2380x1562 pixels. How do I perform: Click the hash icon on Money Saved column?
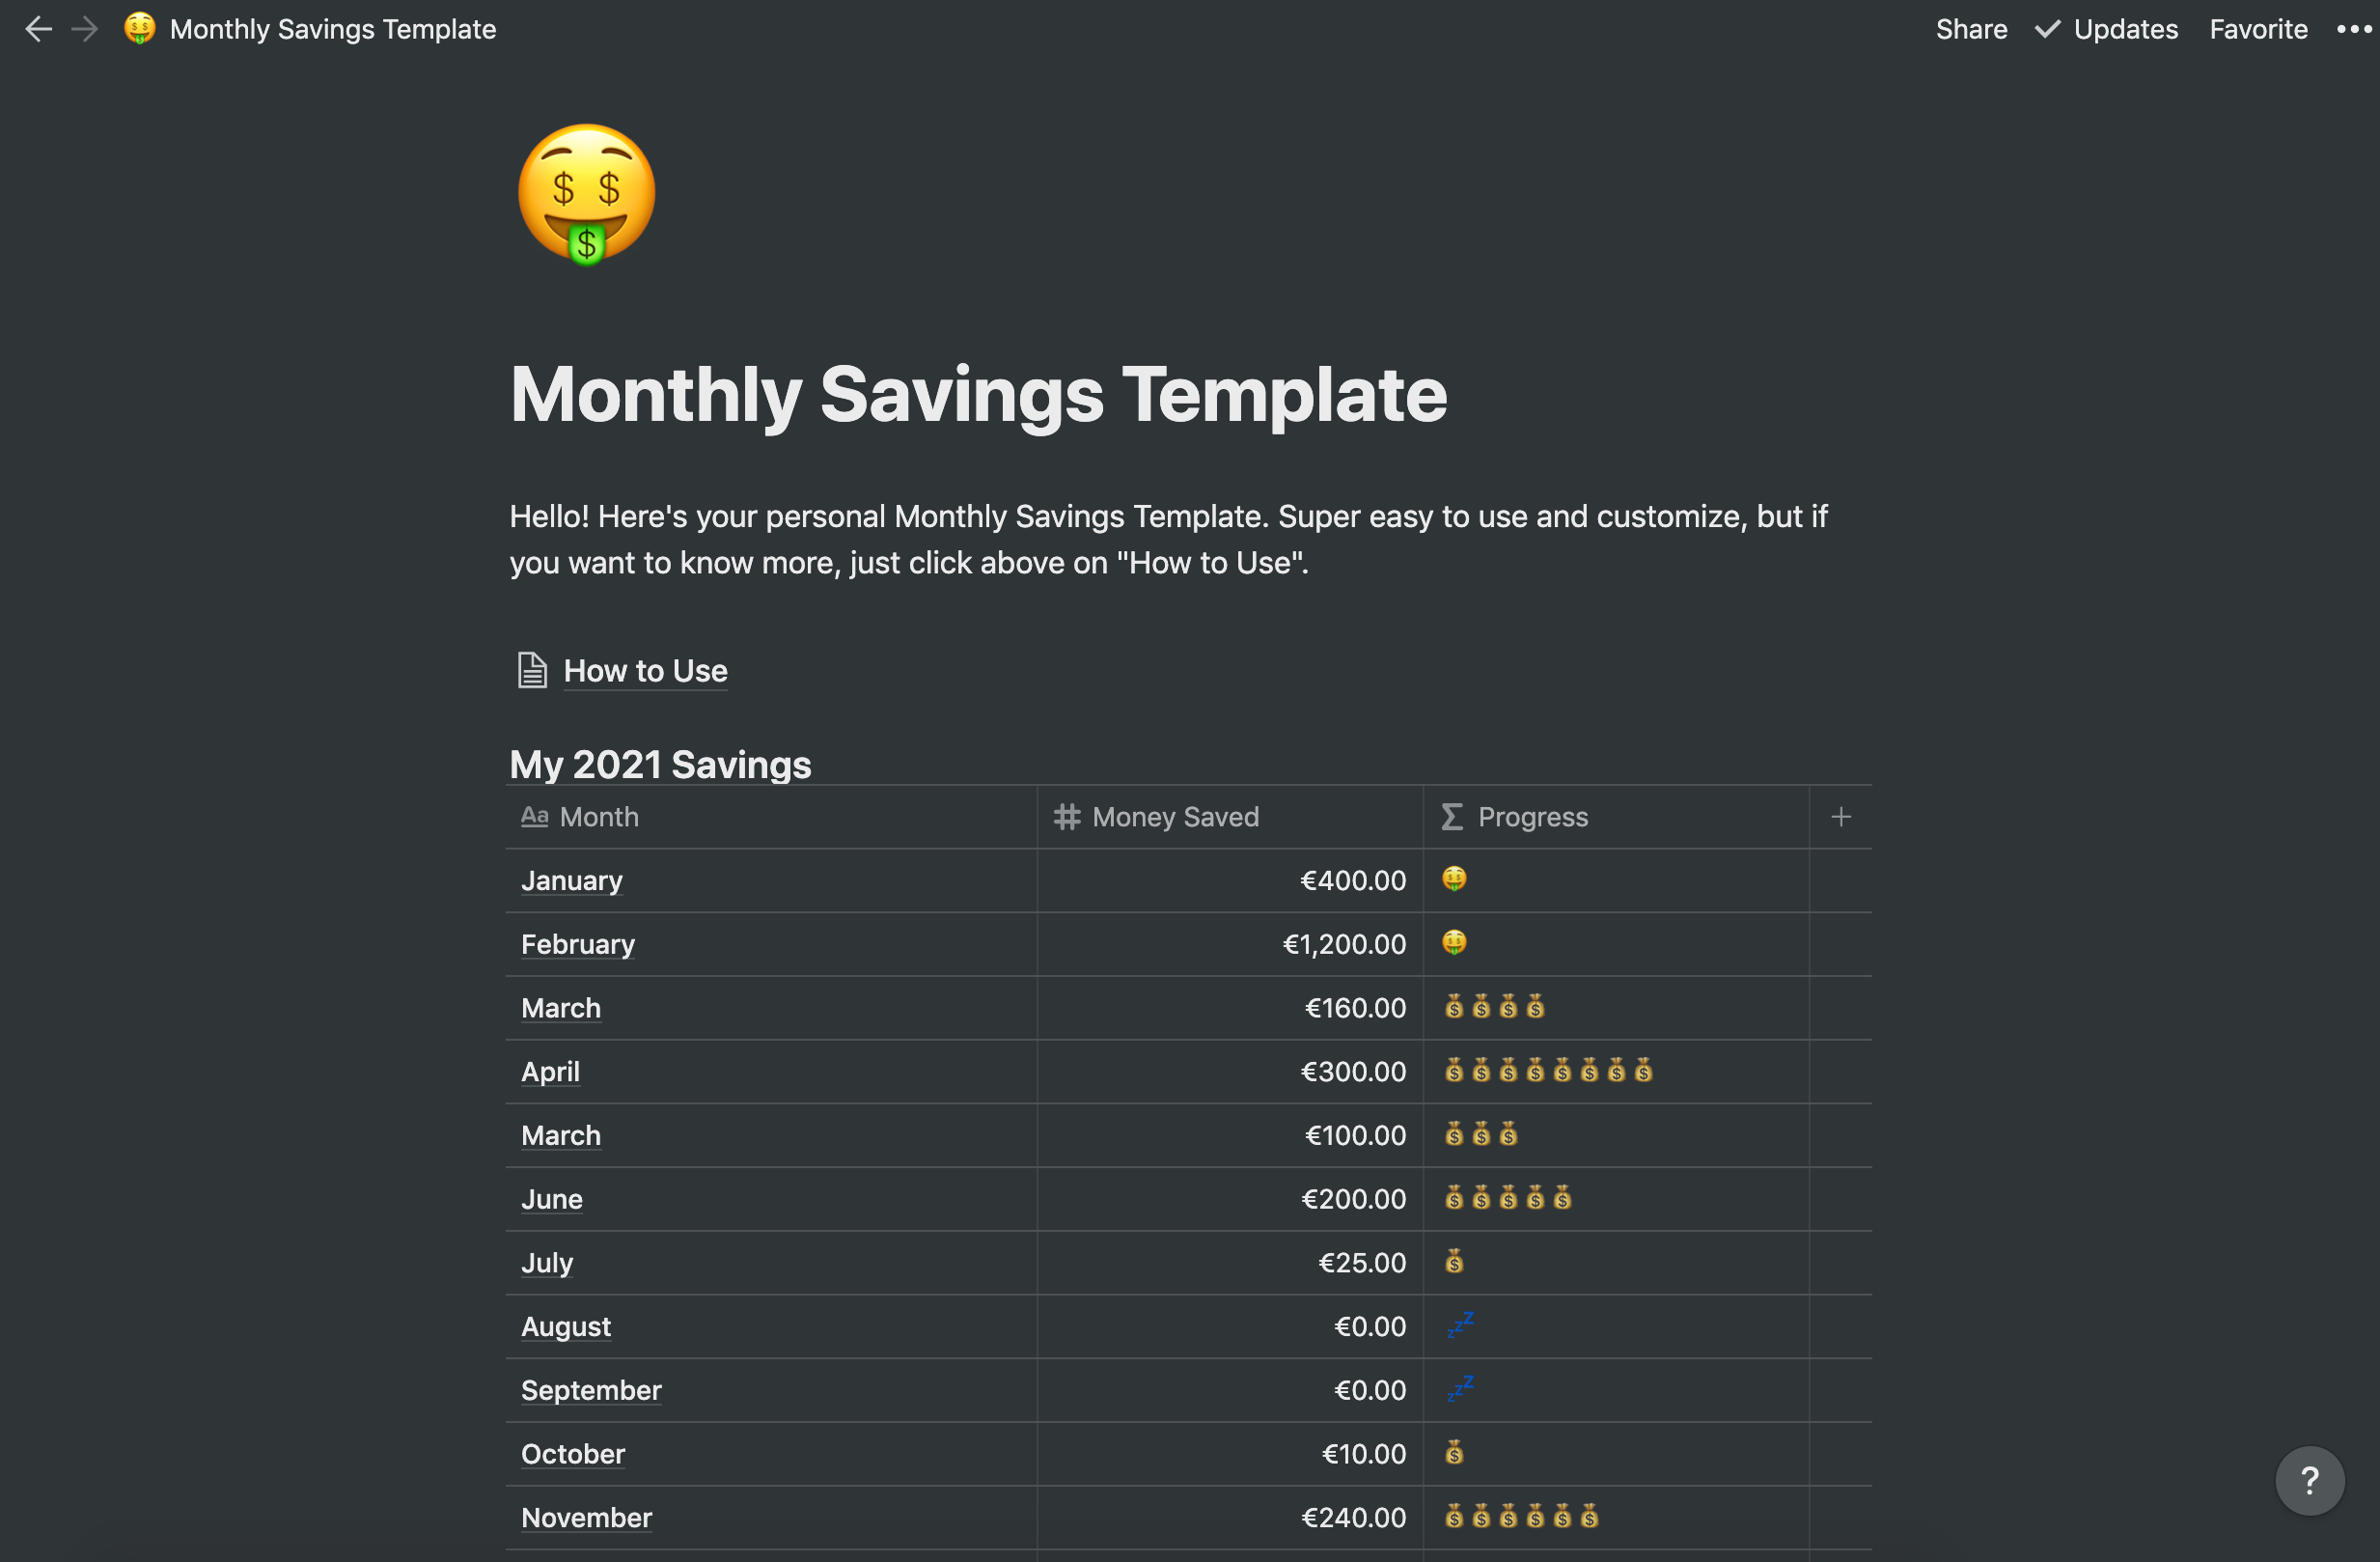pos(1066,816)
